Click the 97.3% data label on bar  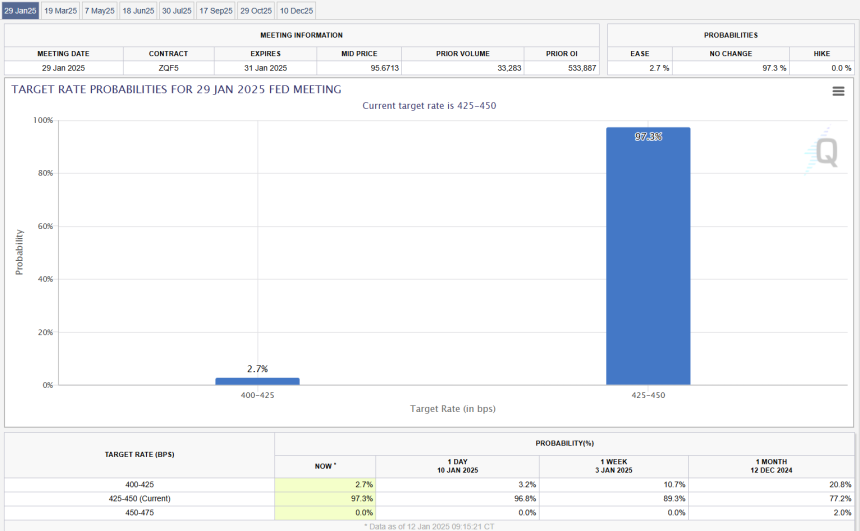648,136
